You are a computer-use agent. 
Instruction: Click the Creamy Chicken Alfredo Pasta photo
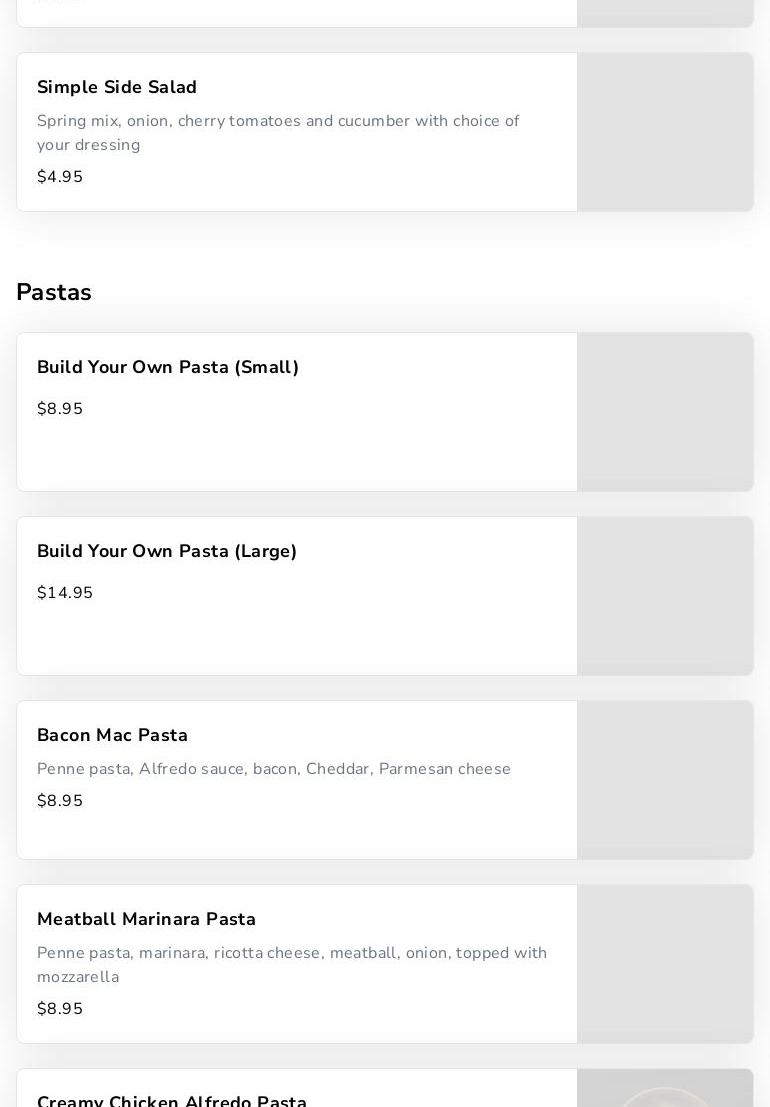coord(665,1088)
